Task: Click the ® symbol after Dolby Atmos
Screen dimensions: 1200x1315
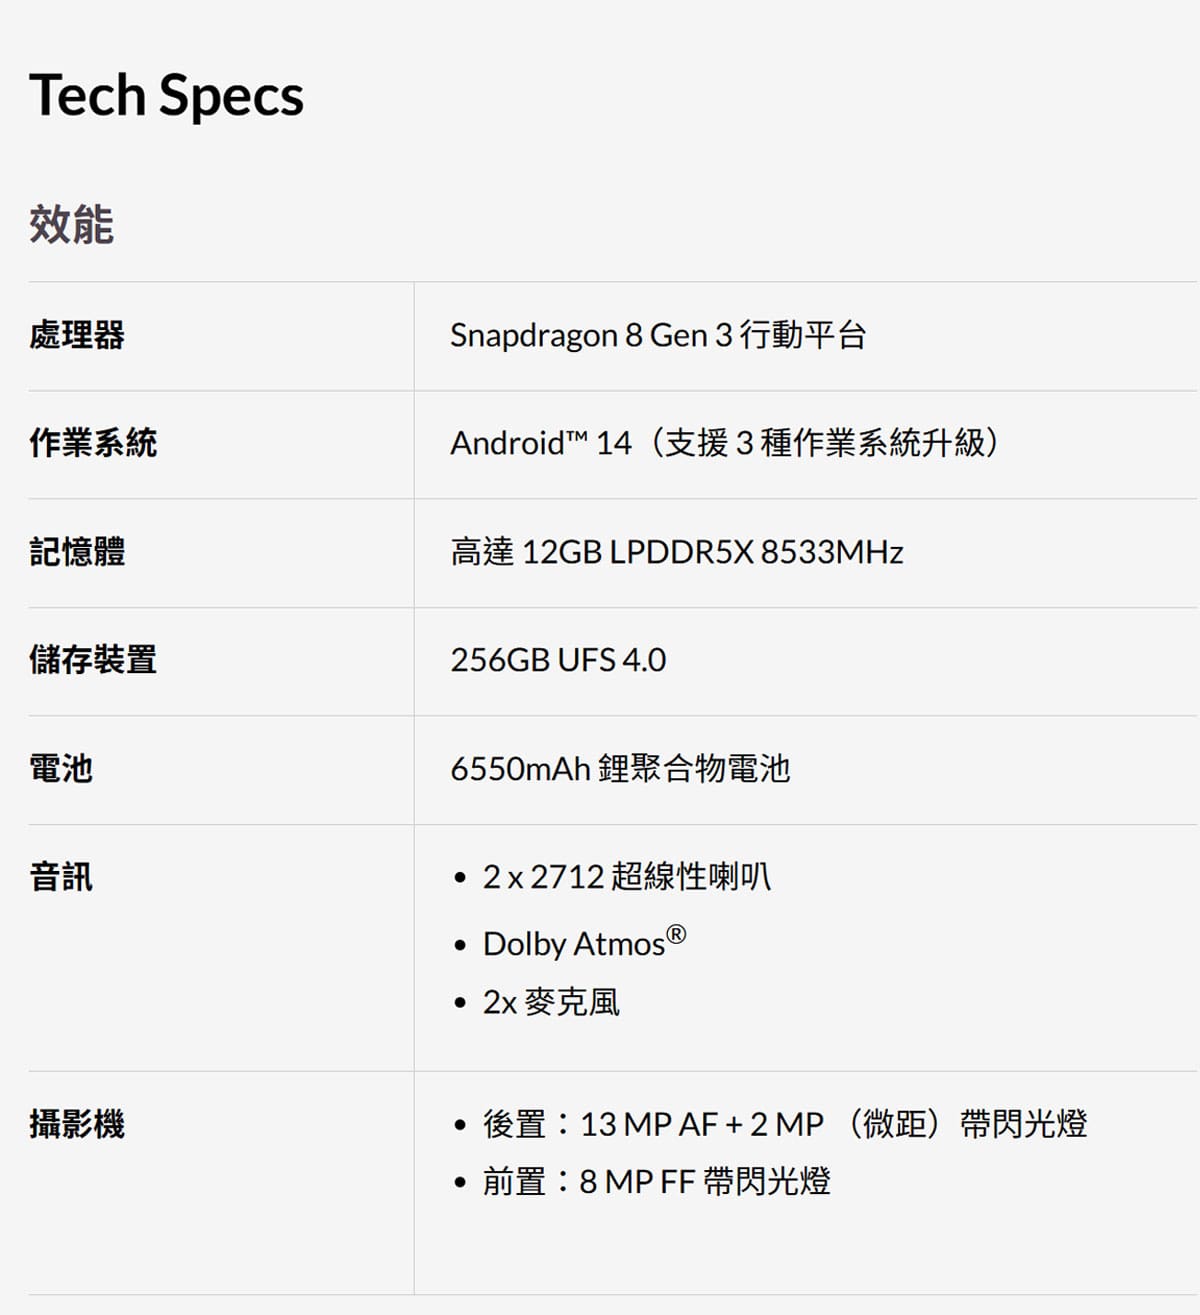Action: (x=677, y=935)
